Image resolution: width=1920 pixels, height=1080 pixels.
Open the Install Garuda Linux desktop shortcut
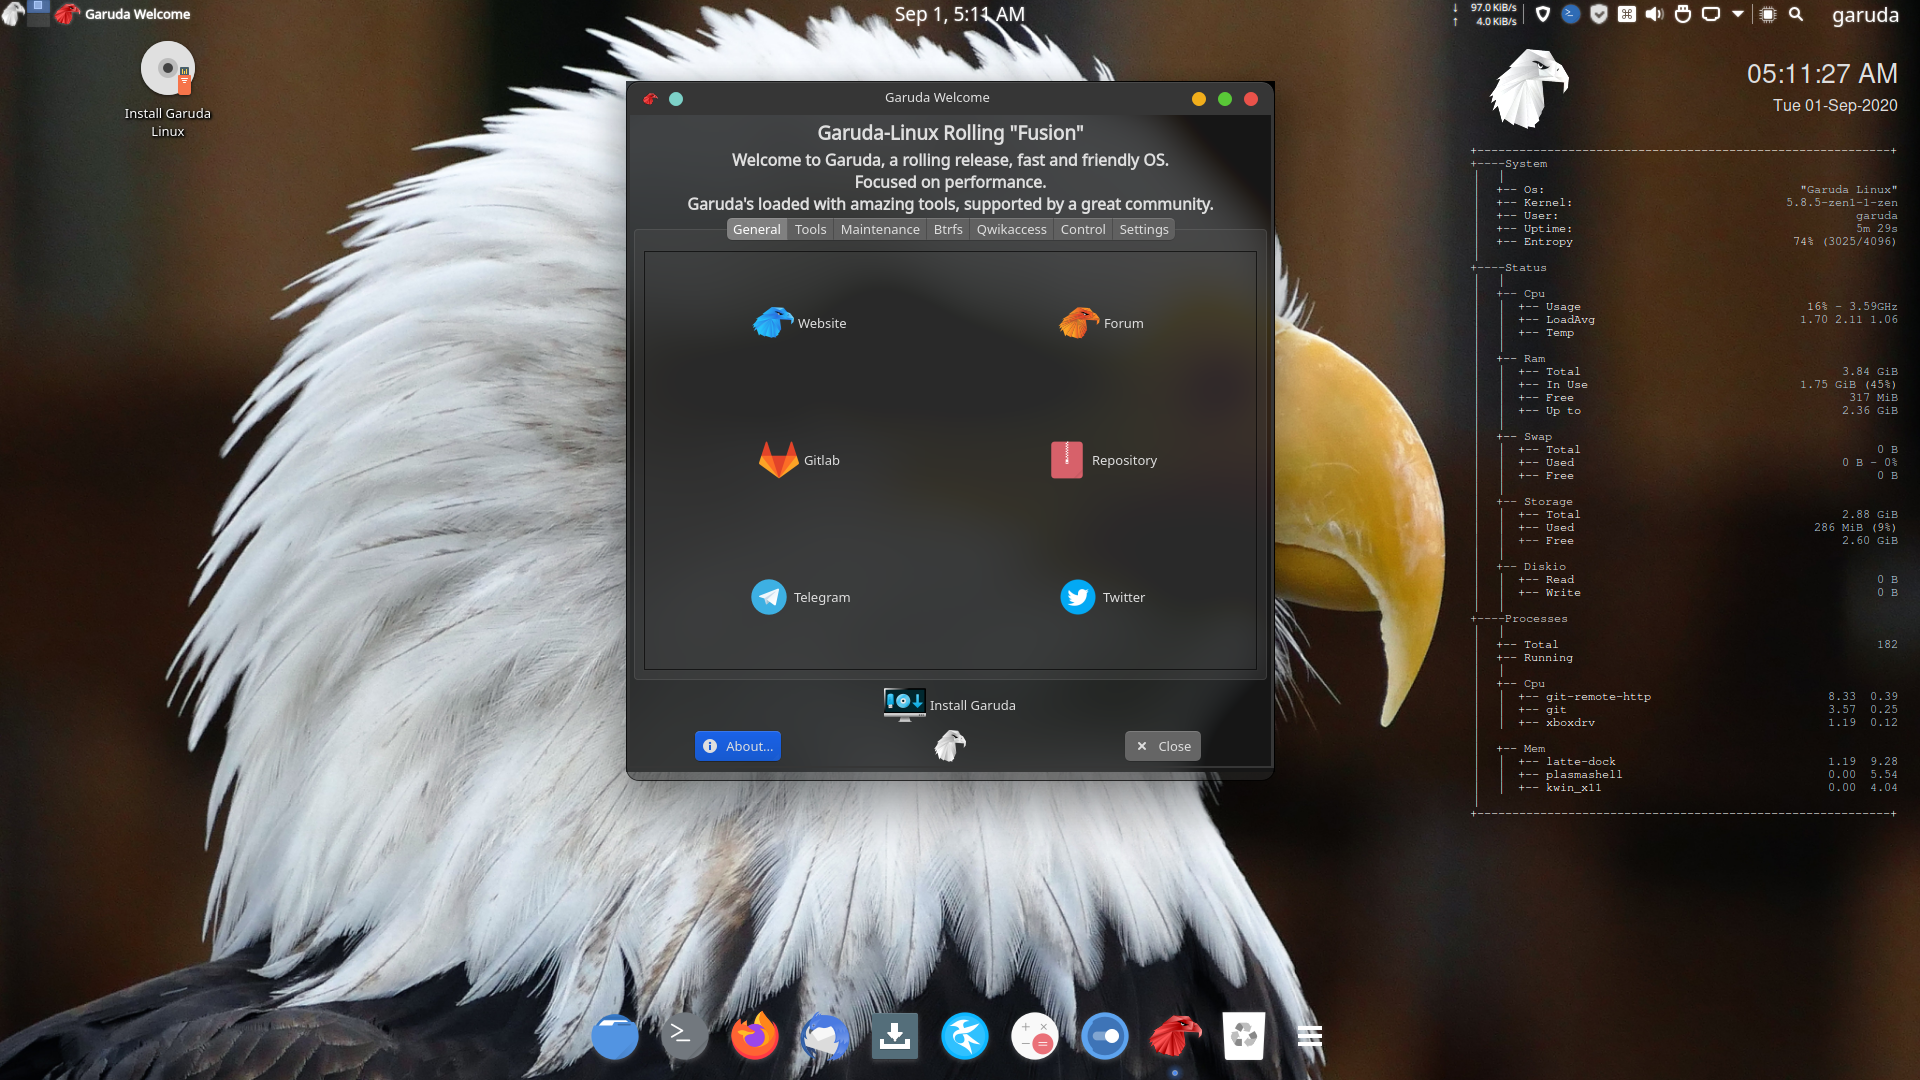(x=168, y=90)
